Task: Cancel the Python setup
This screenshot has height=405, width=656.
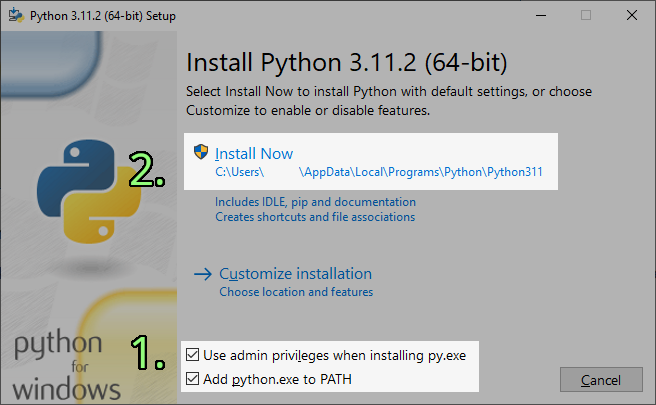Action: click(x=601, y=380)
